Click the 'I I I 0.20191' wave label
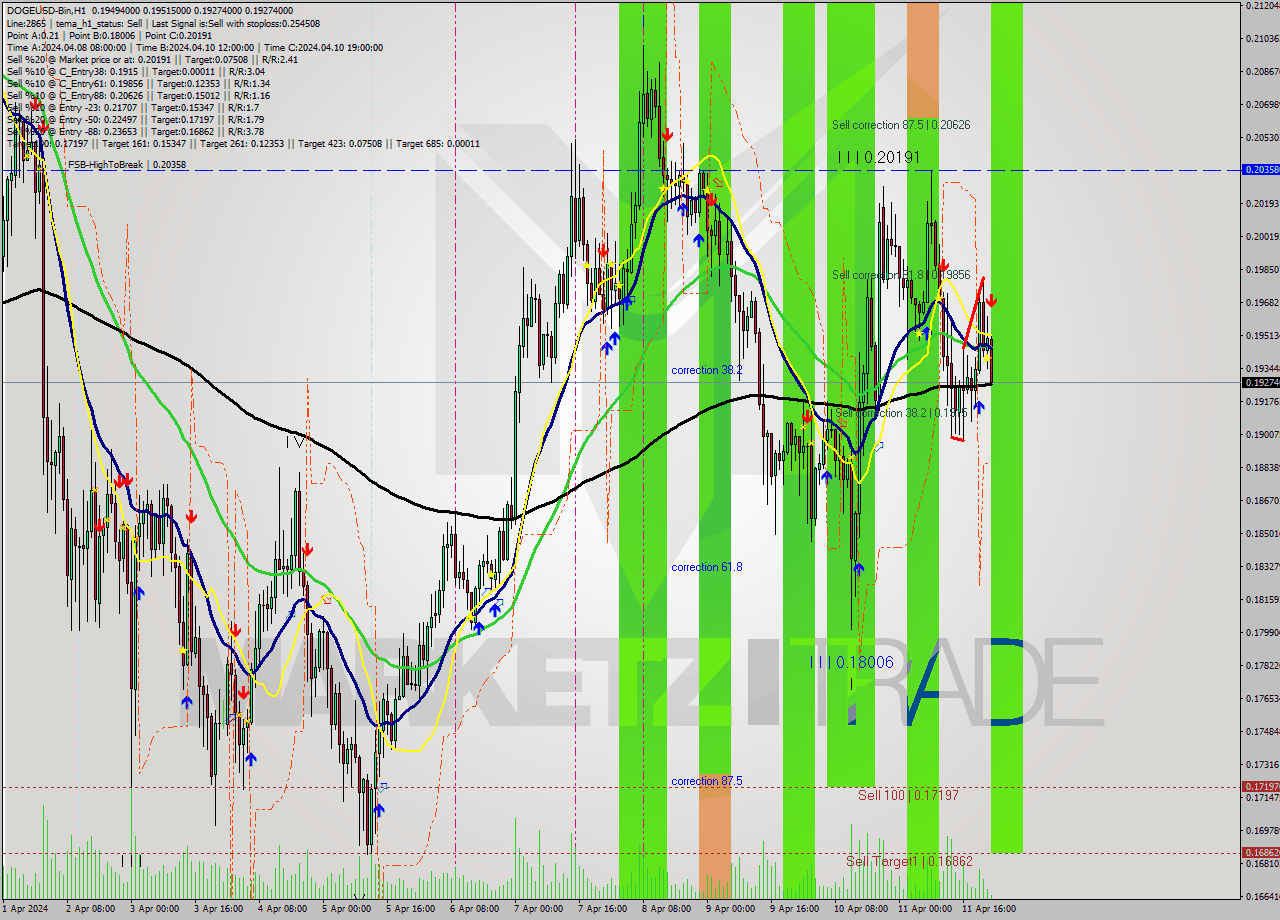This screenshot has width=1280, height=920. pos(879,157)
